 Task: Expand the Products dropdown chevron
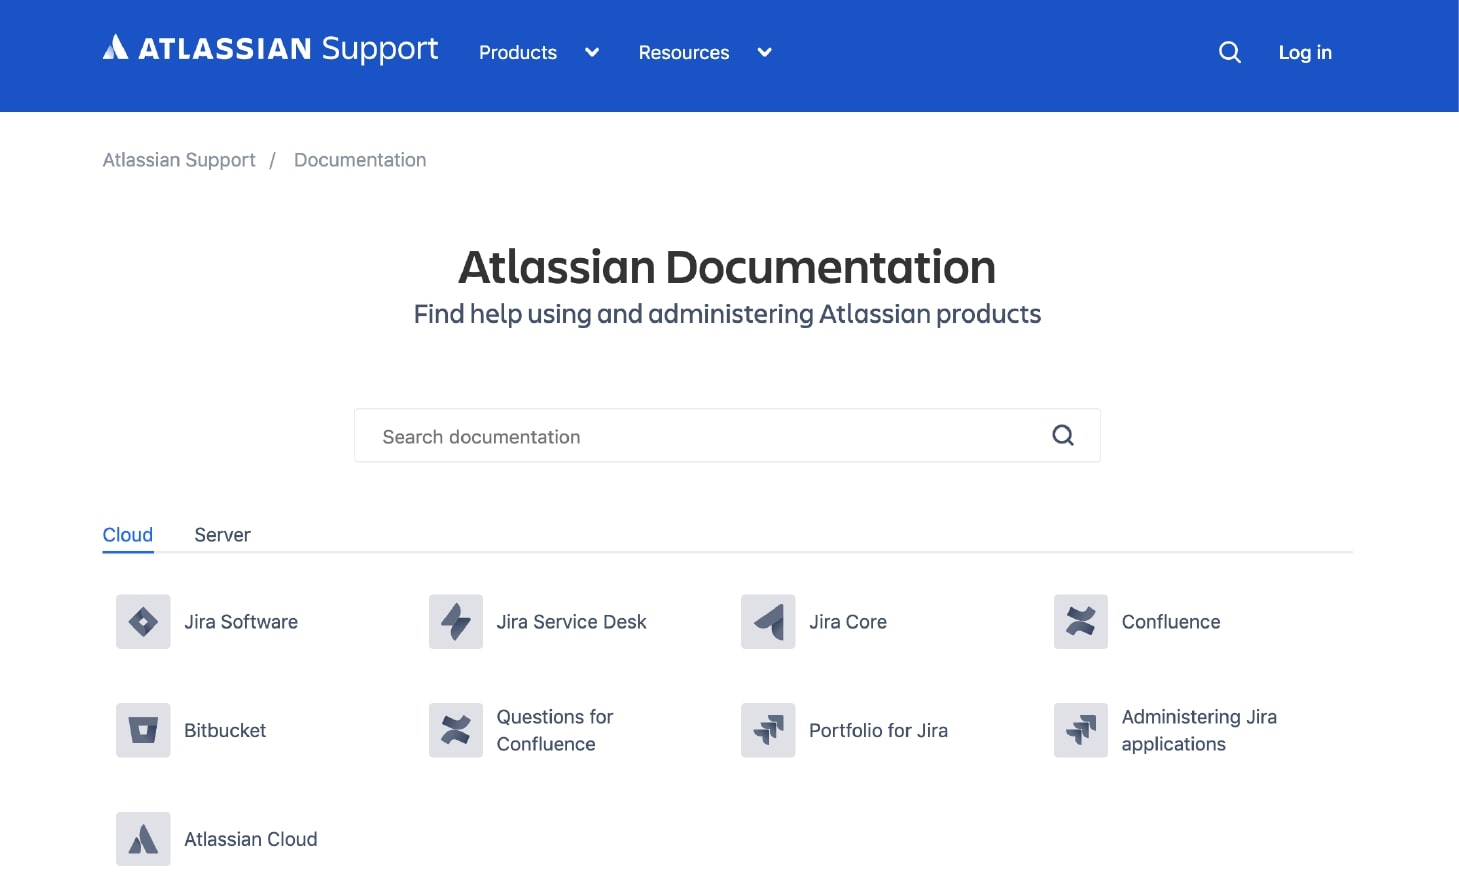point(592,53)
